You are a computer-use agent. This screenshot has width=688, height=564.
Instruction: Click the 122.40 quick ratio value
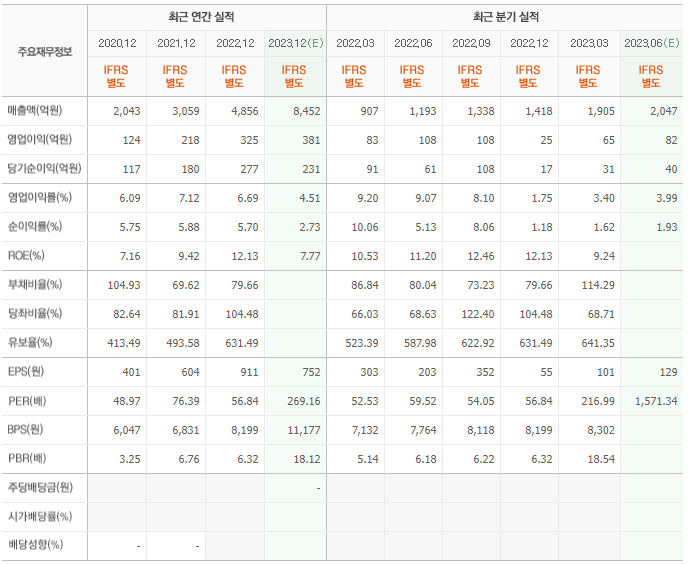tap(477, 314)
